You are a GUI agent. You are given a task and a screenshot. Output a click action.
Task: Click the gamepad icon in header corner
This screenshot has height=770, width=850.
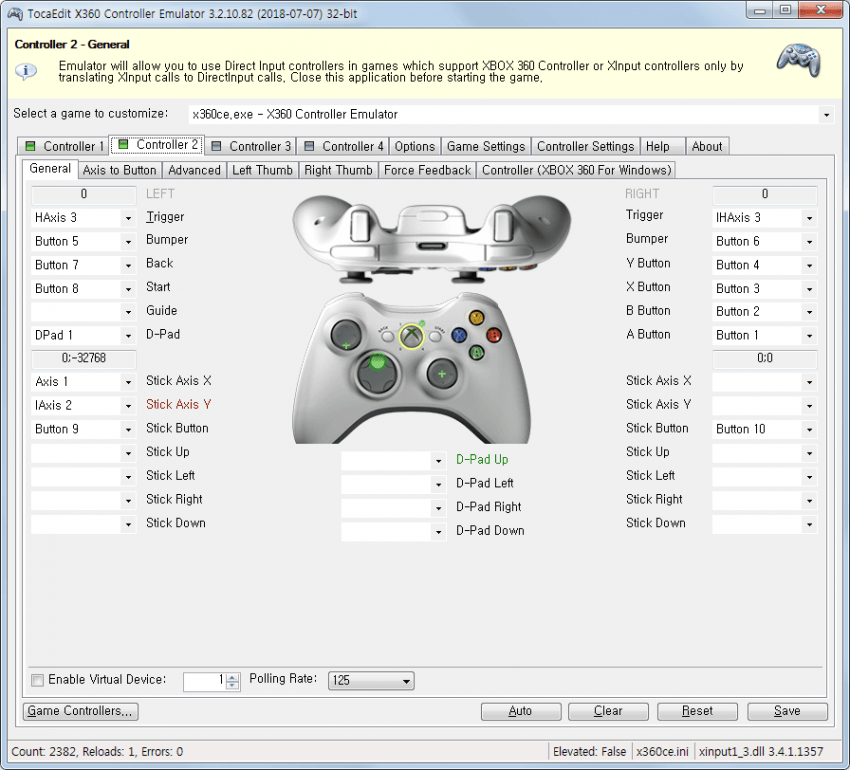(799, 60)
